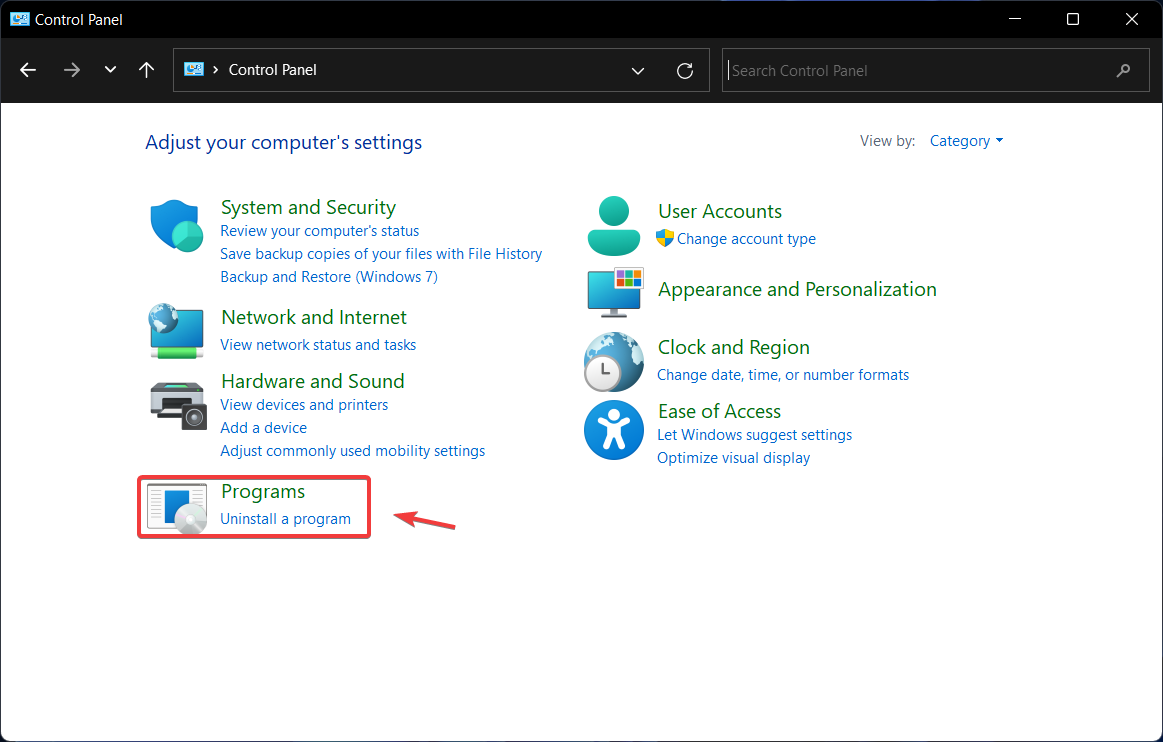Click Review your computer's status
The width and height of the screenshot is (1163, 742).
(320, 231)
